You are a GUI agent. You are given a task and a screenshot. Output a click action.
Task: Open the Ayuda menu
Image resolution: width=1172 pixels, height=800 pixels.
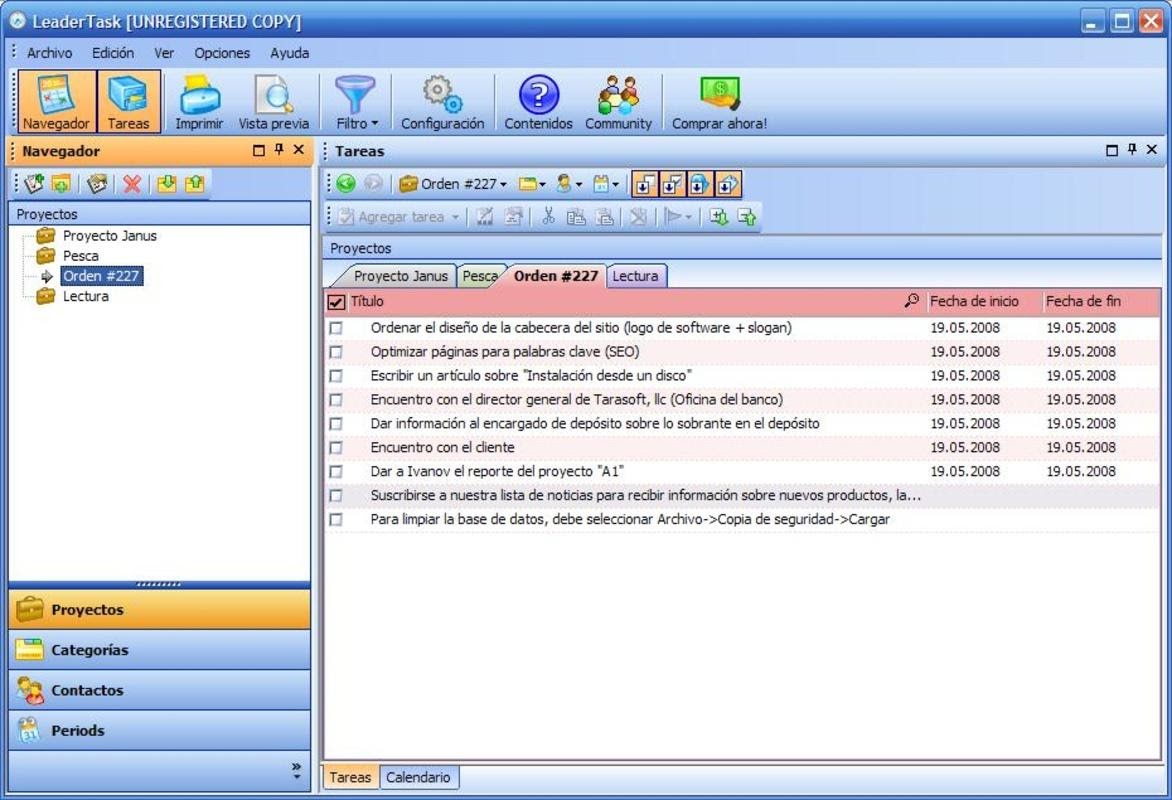tap(289, 53)
